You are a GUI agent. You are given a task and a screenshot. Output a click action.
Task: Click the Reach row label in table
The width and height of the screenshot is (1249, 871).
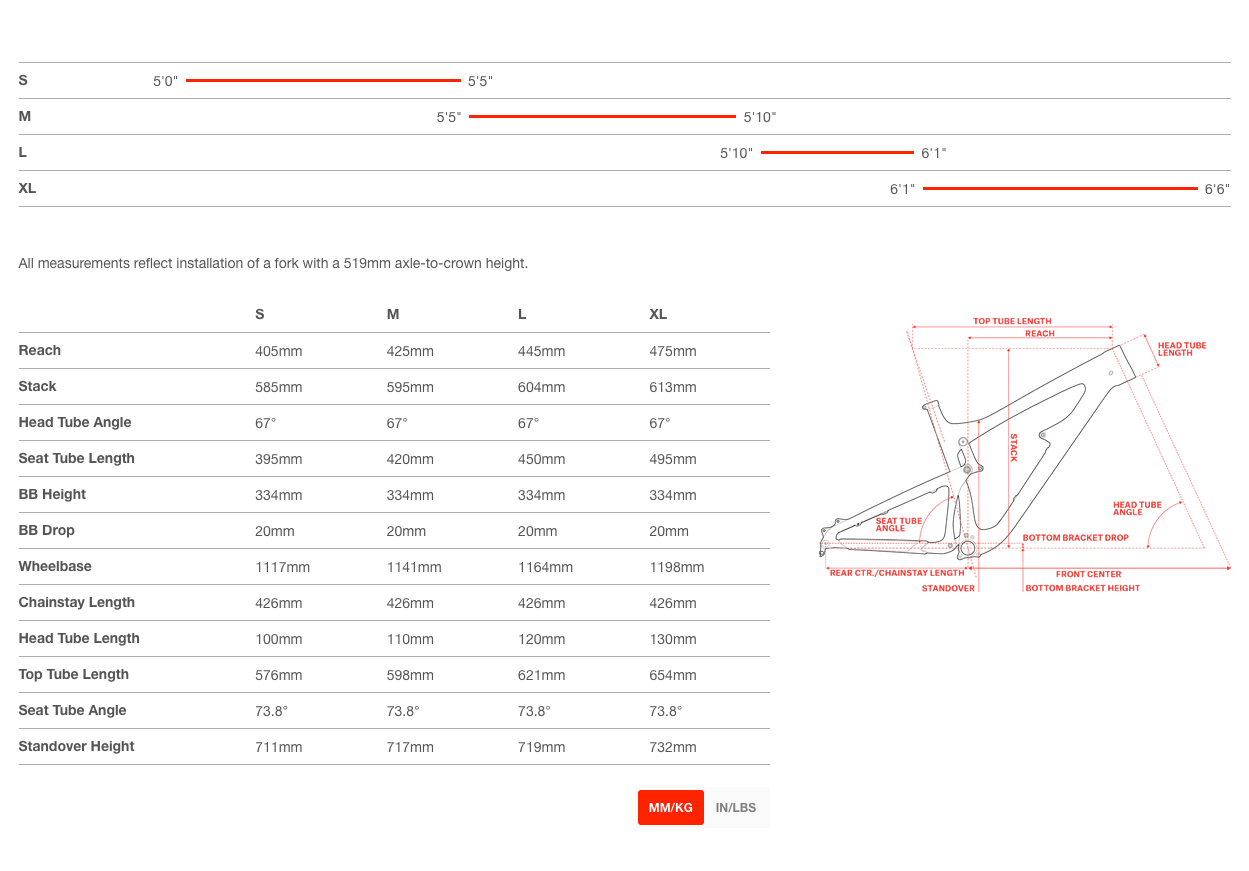click(x=40, y=350)
